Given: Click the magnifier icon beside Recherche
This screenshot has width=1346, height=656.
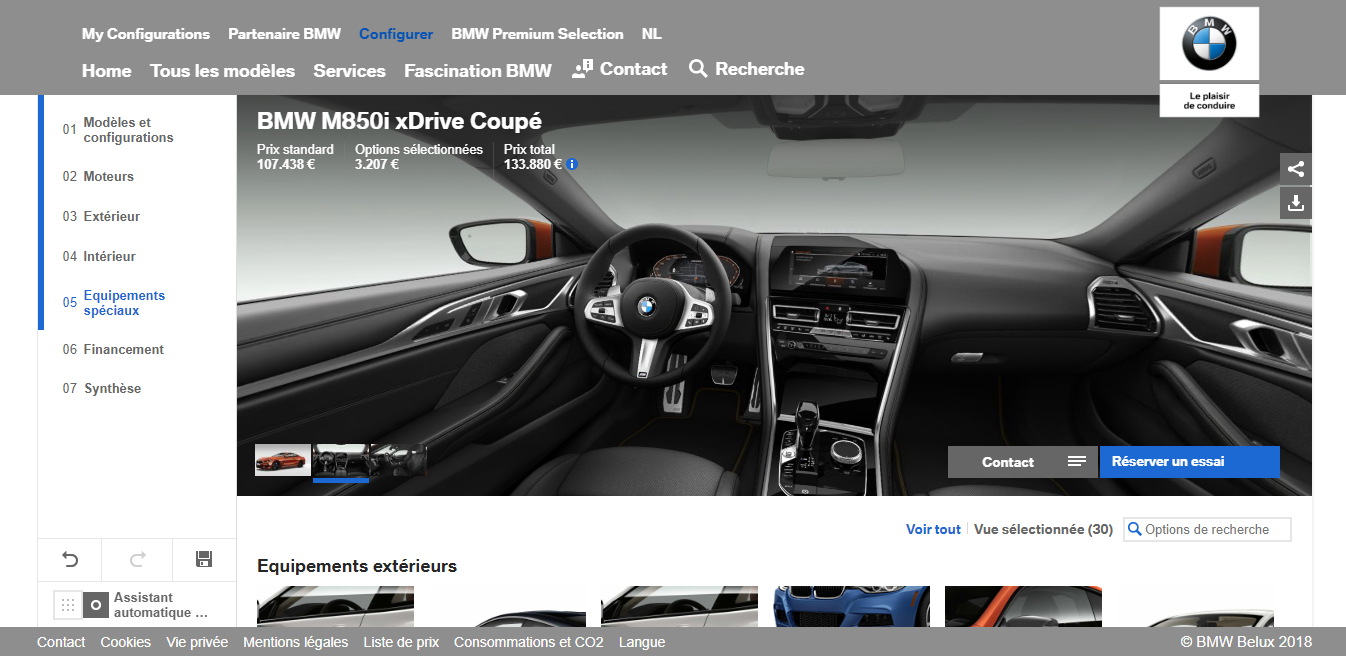Looking at the screenshot, I should (x=698, y=69).
